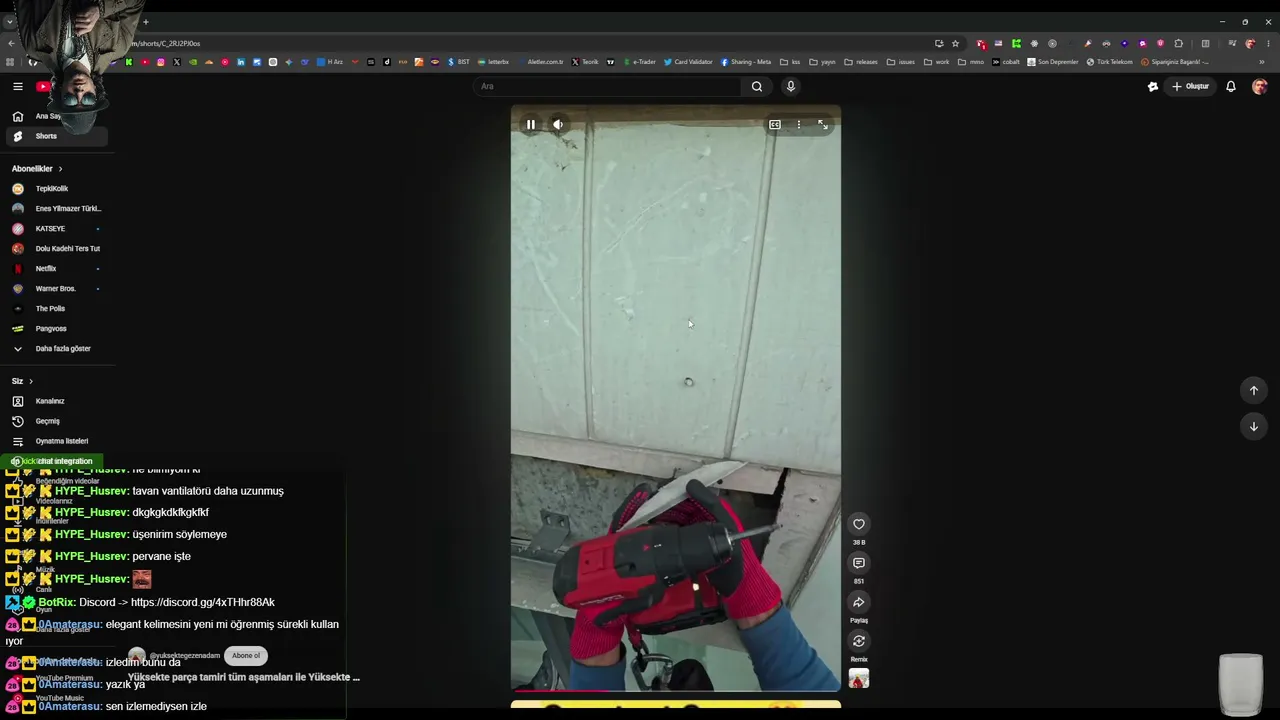Go to the previous Short
The height and width of the screenshot is (720, 1280).
click(x=1253, y=390)
